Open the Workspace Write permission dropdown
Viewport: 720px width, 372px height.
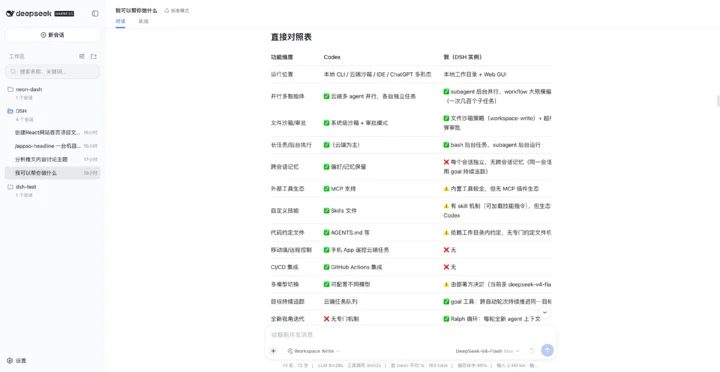314,351
